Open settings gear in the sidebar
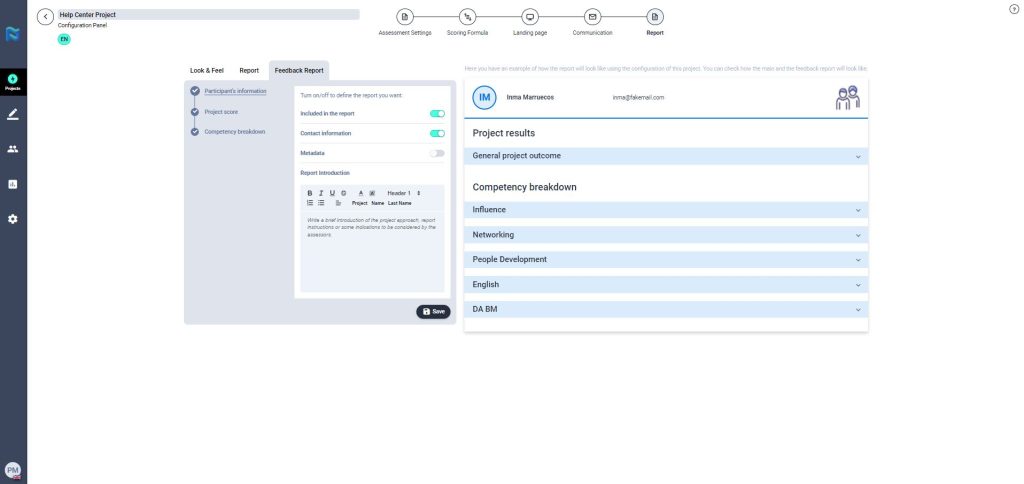 point(13,219)
